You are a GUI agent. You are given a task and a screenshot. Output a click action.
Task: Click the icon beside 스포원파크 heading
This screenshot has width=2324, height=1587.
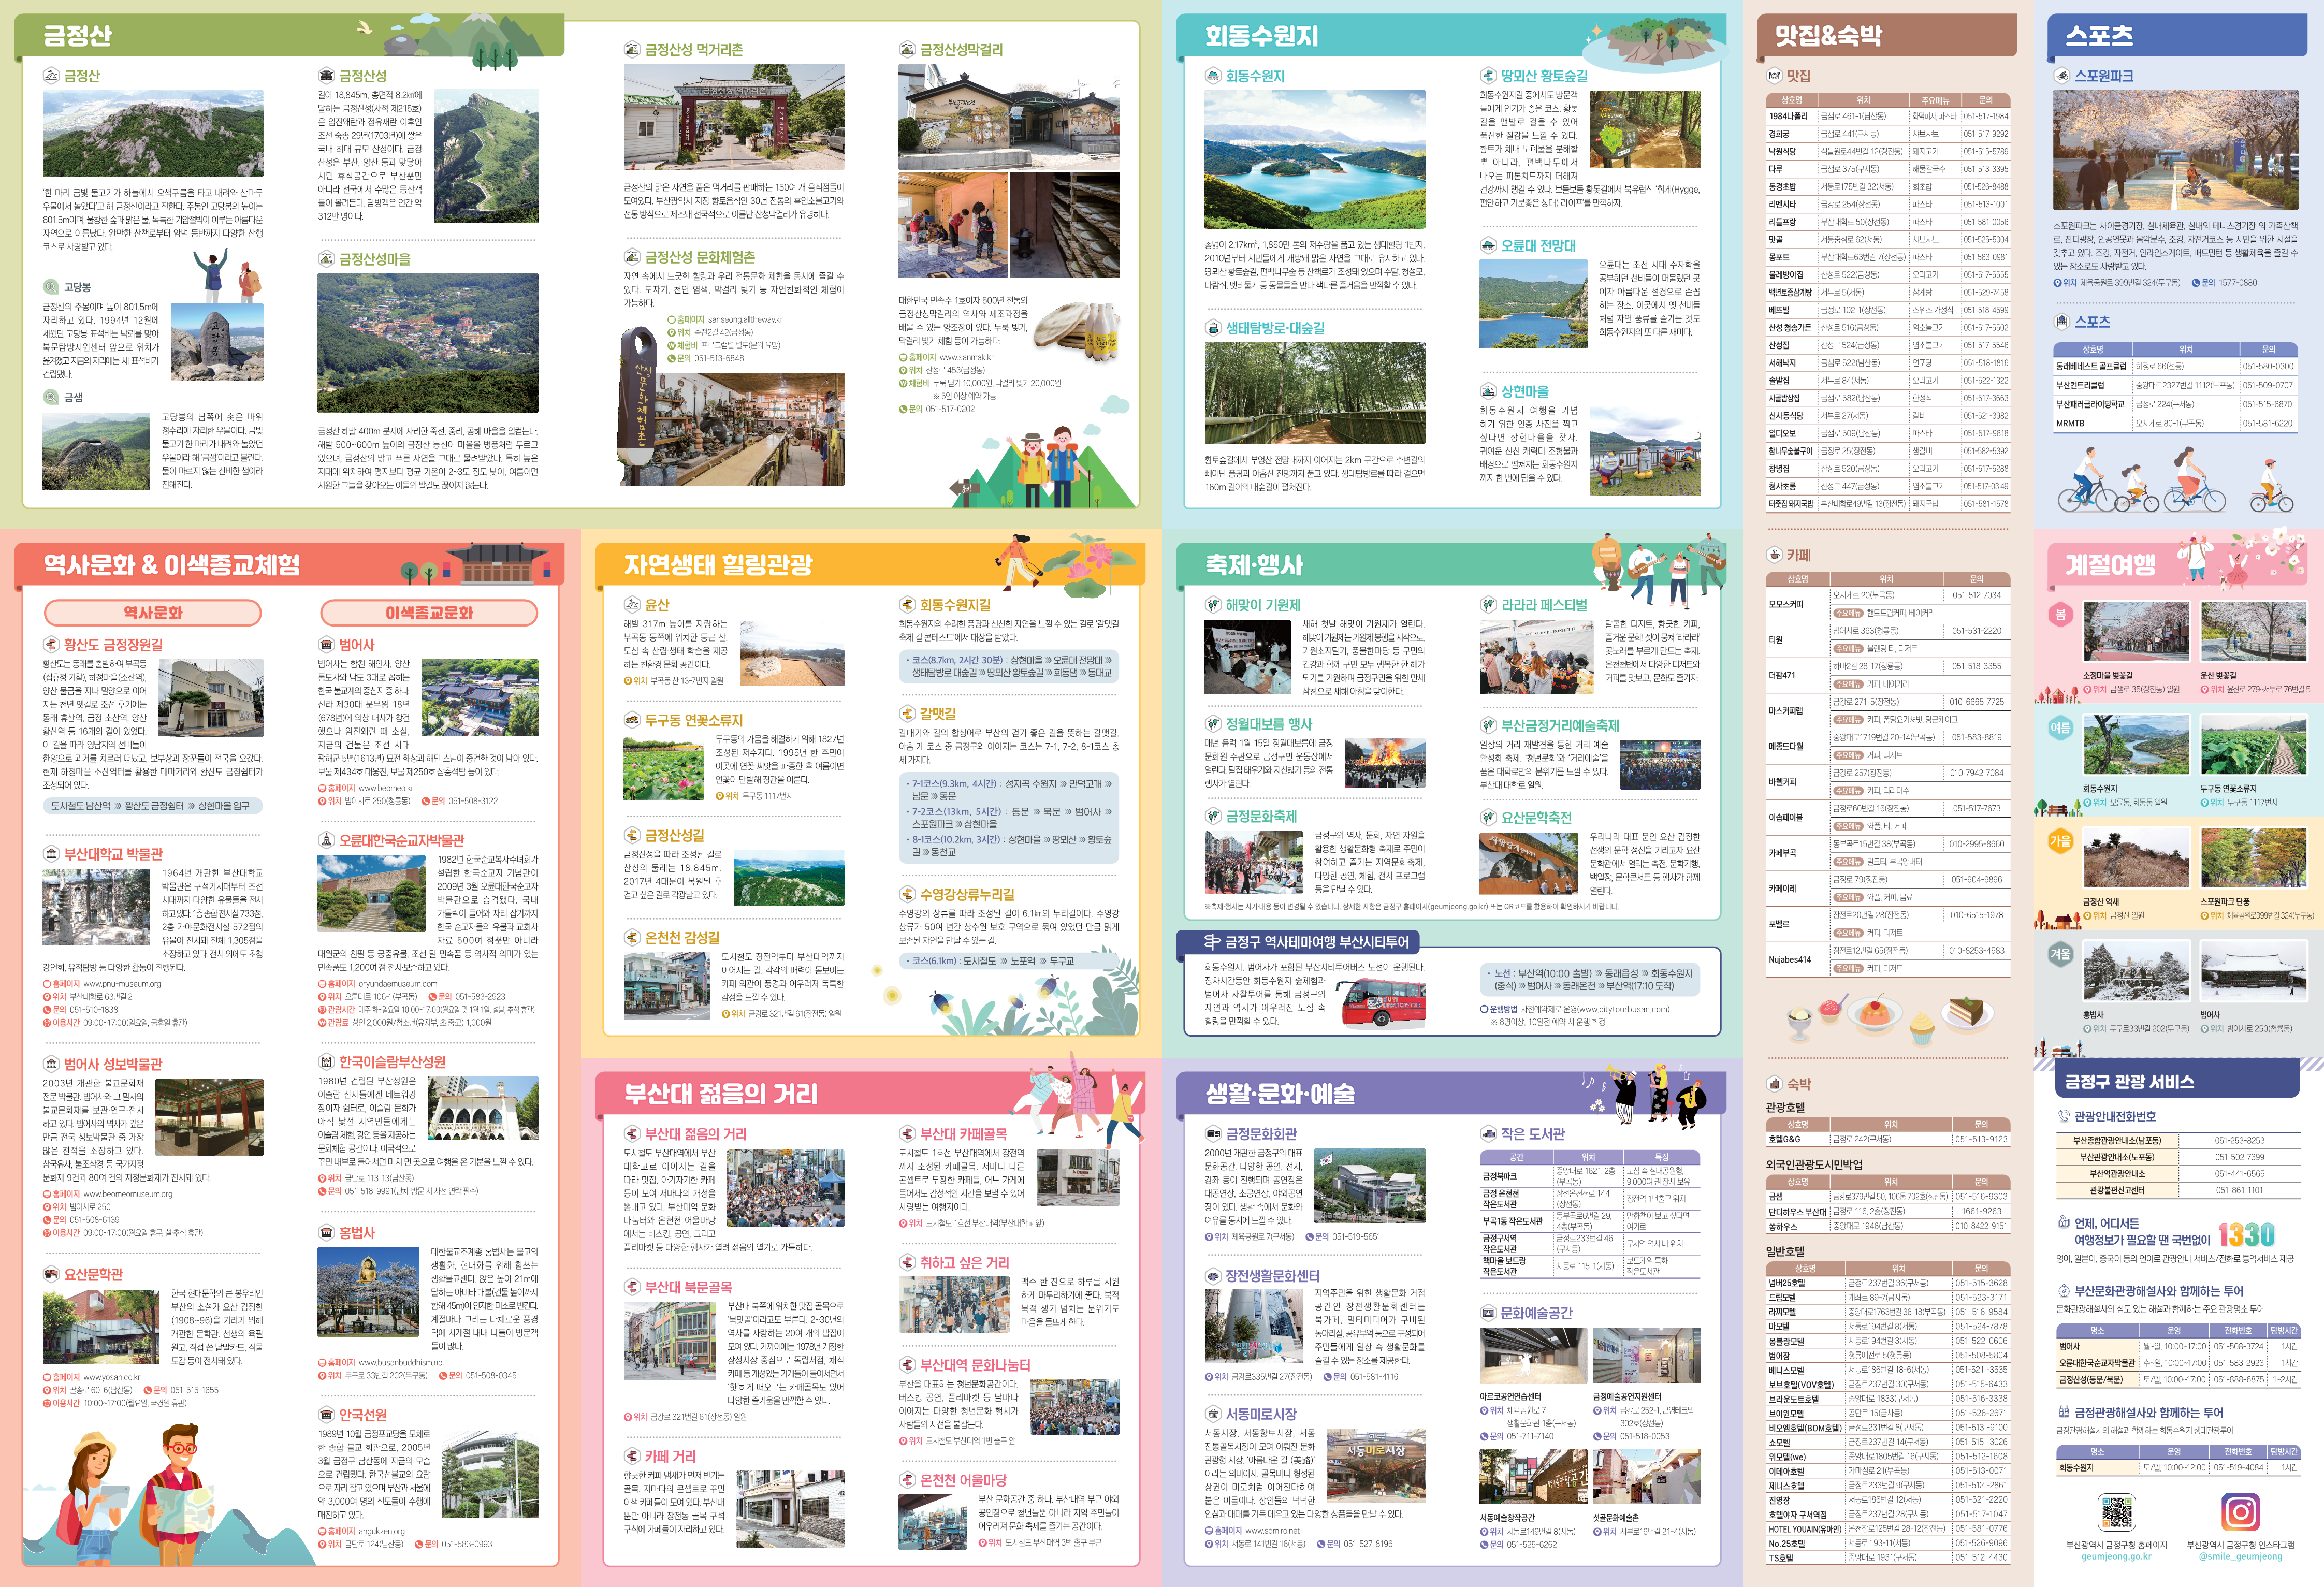(x=2061, y=76)
